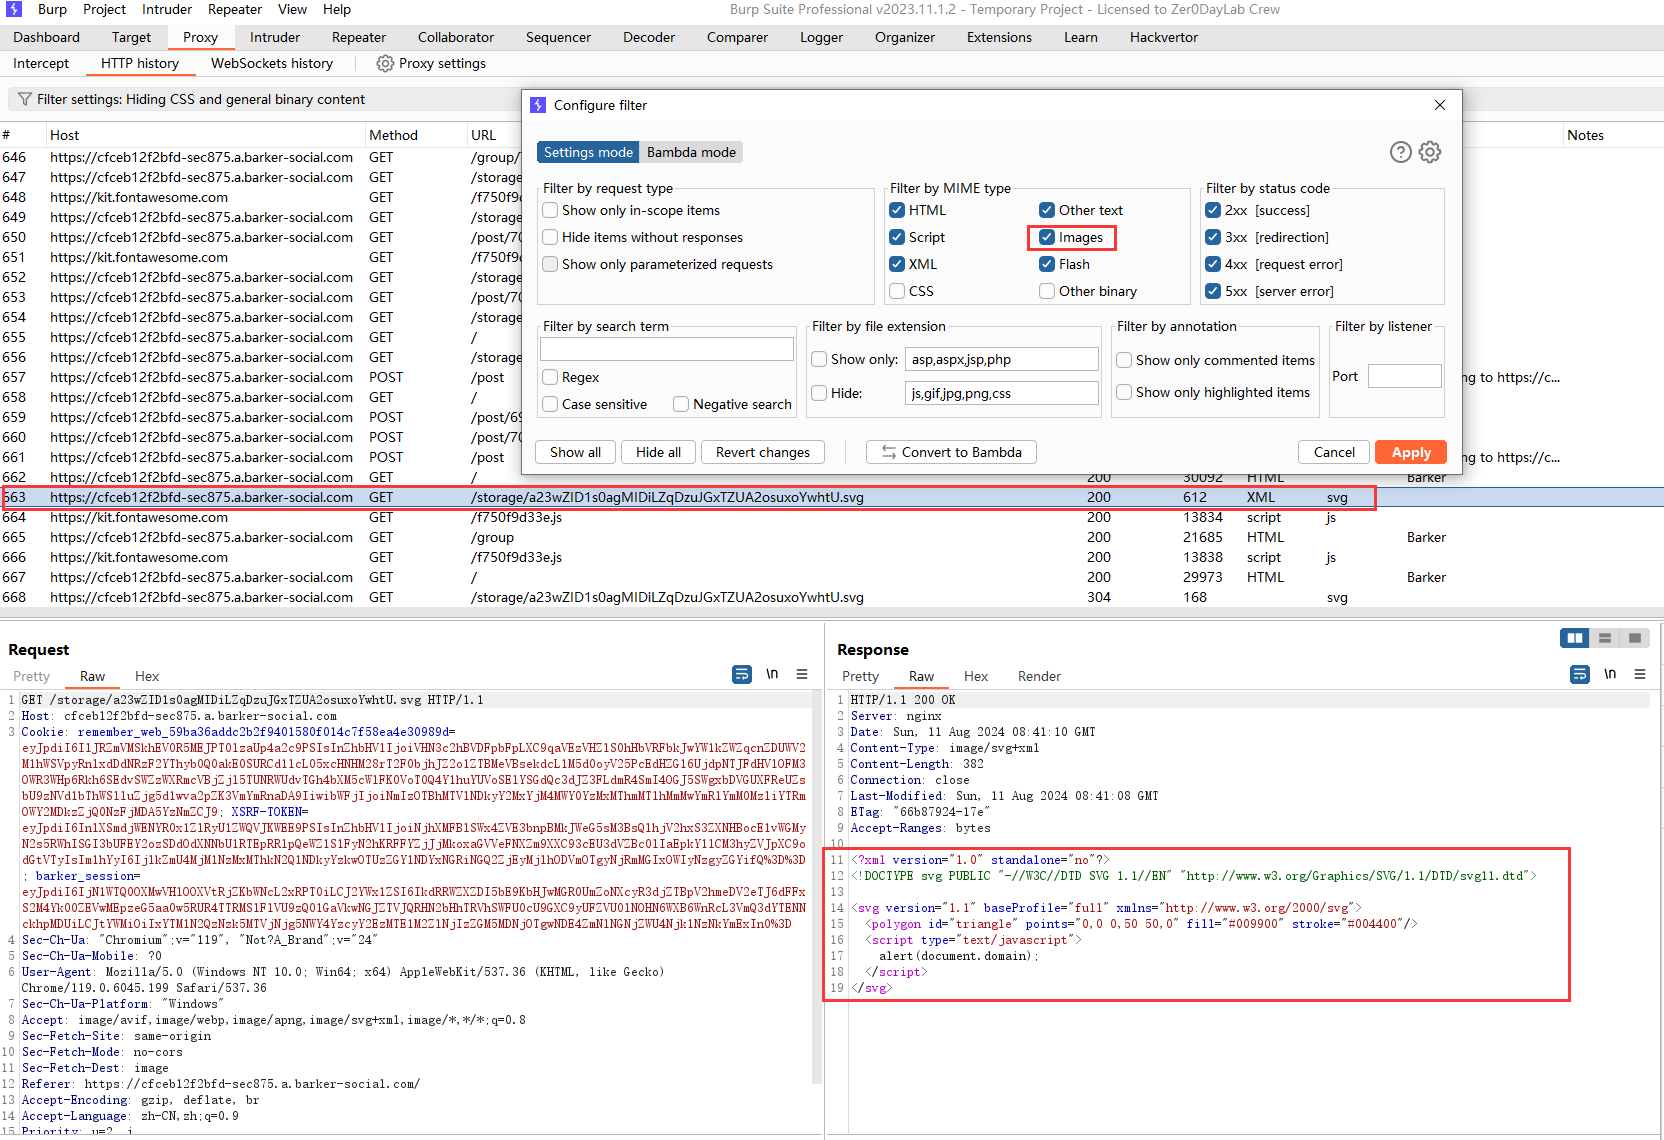Open the Response options hamburger menu
This screenshot has width=1664, height=1140.
pos(1640,675)
